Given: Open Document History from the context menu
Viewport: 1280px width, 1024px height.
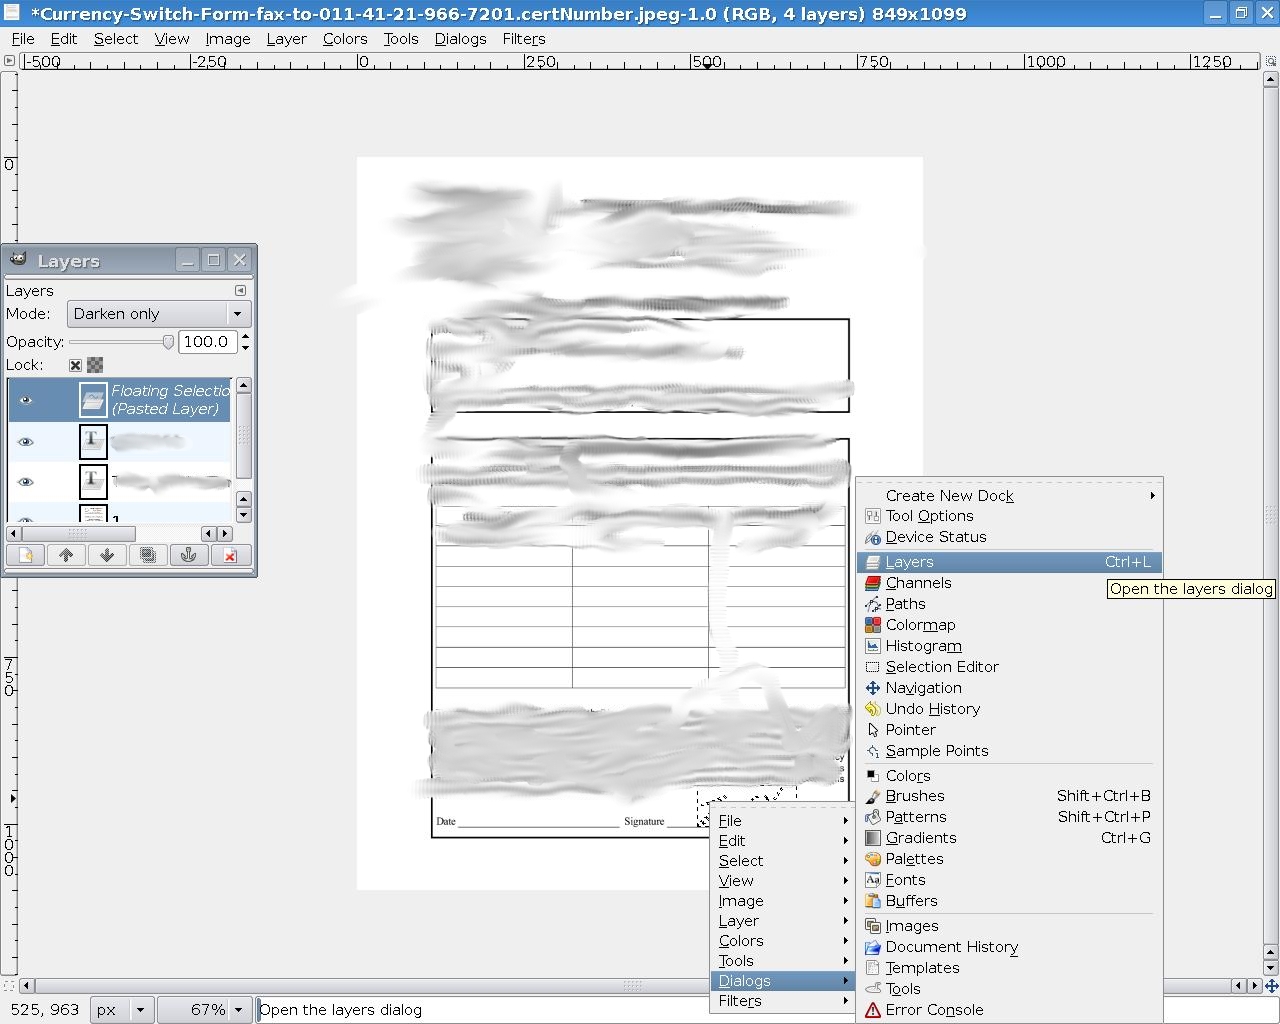Looking at the screenshot, I should 950,947.
